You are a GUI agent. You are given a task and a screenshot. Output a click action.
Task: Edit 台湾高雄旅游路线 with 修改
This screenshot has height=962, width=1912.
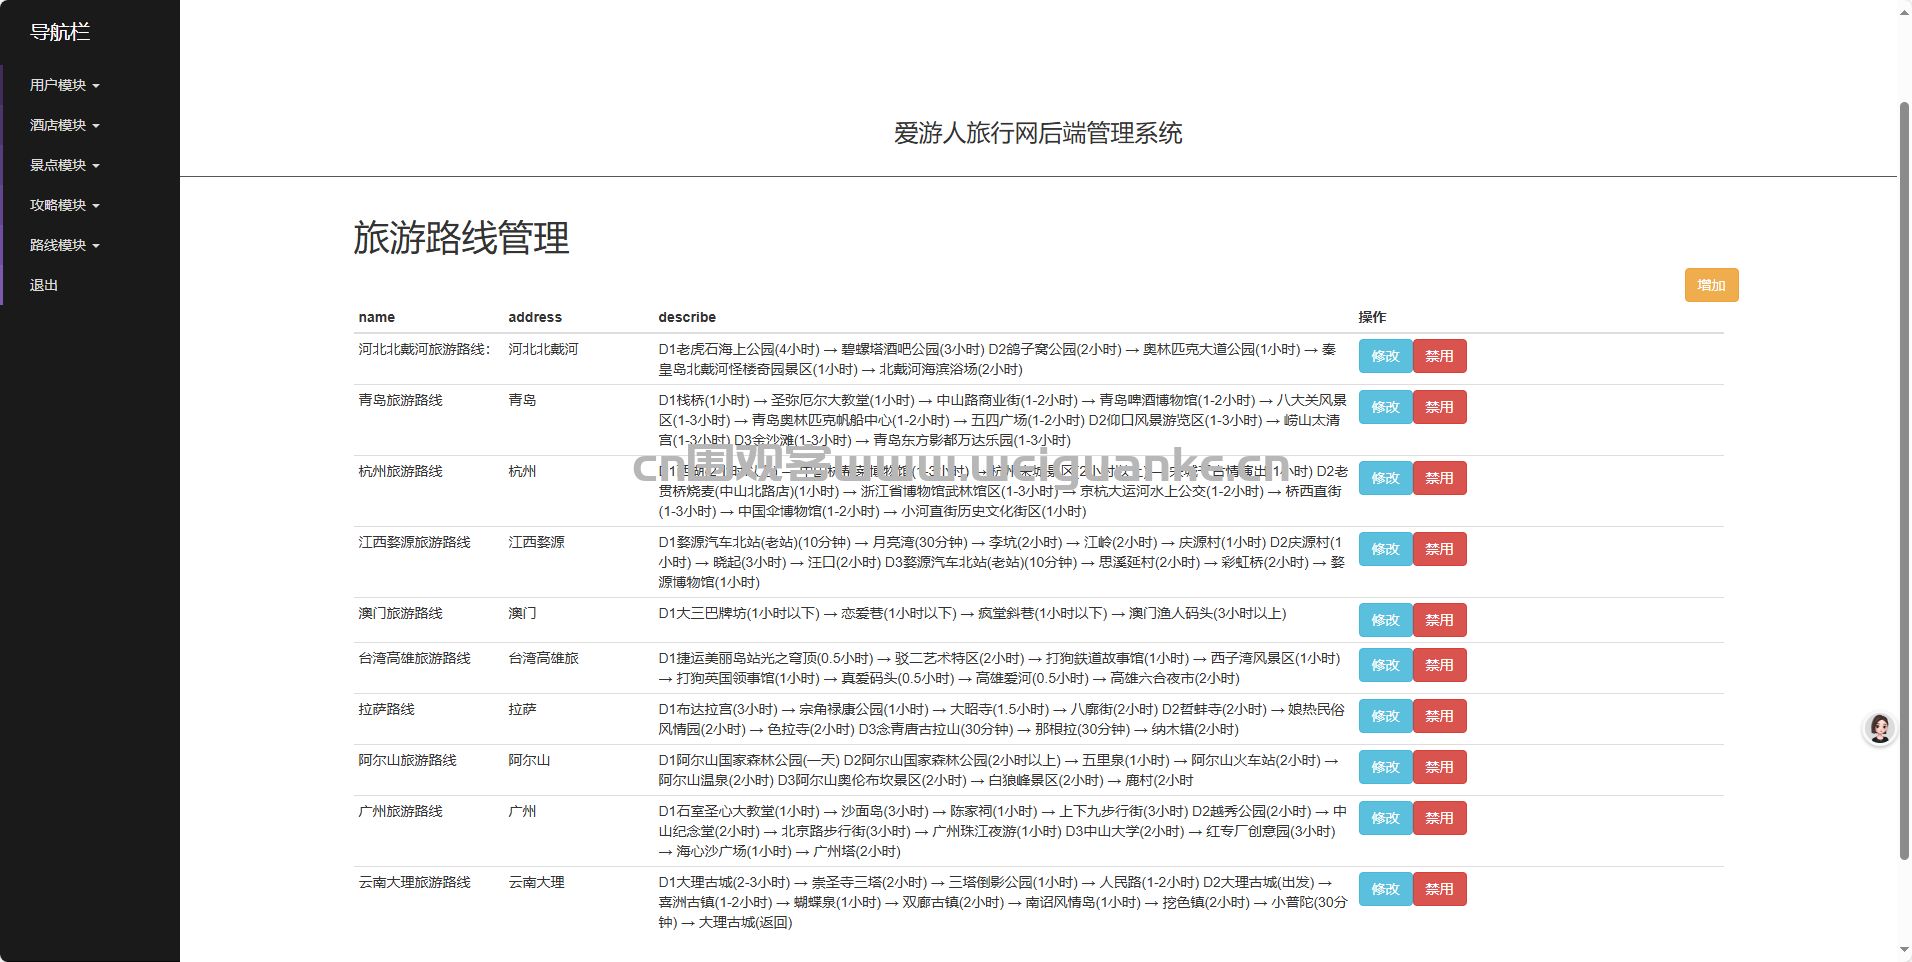[x=1385, y=665]
